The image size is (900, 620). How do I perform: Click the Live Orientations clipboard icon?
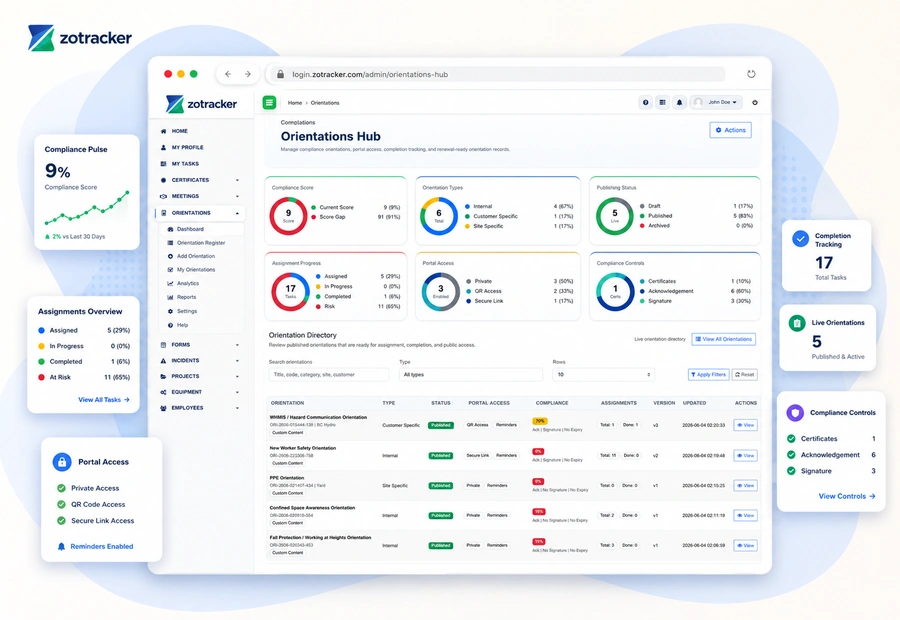pos(797,323)
